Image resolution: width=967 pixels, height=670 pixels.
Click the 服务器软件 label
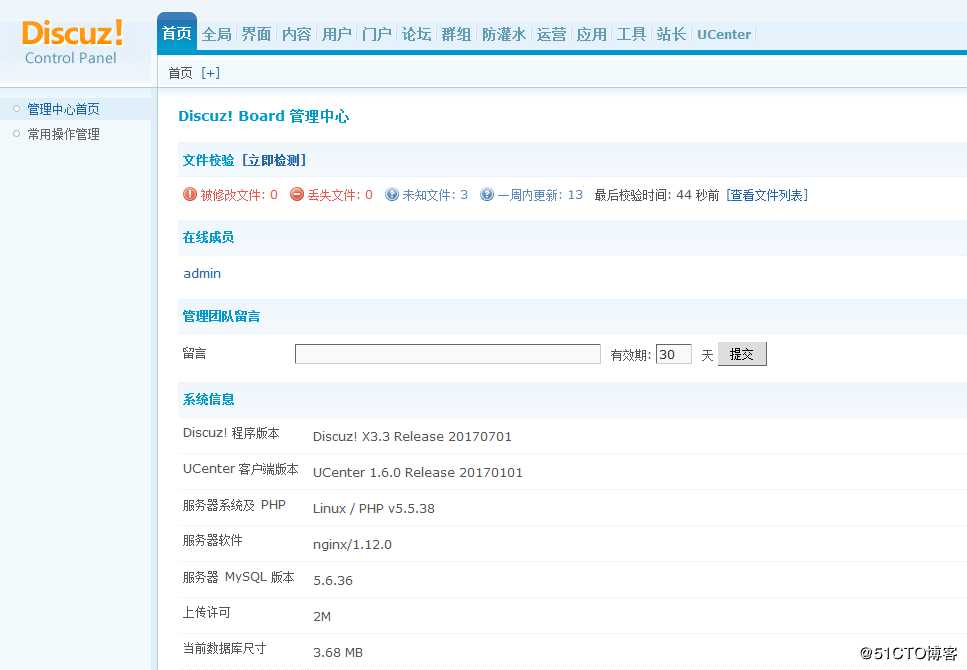[213, 541]
